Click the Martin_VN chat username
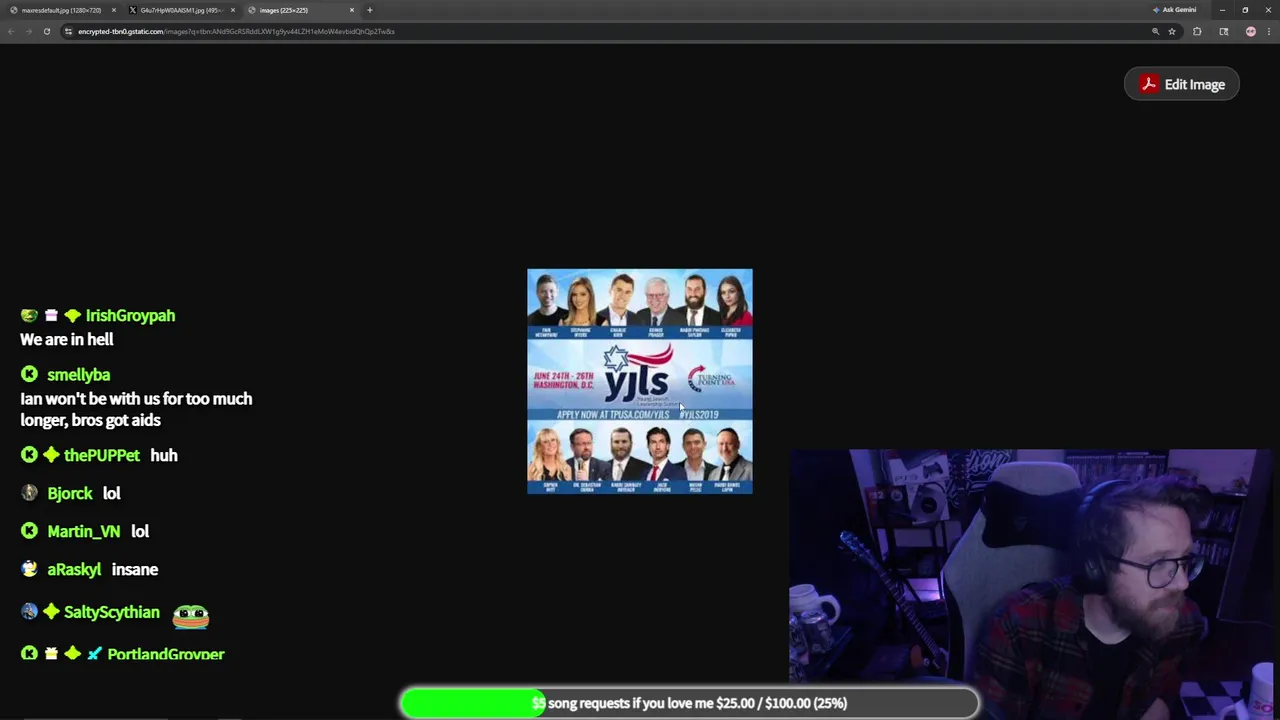This screenshot has width=1280, height=720. [x=84, y=532]
